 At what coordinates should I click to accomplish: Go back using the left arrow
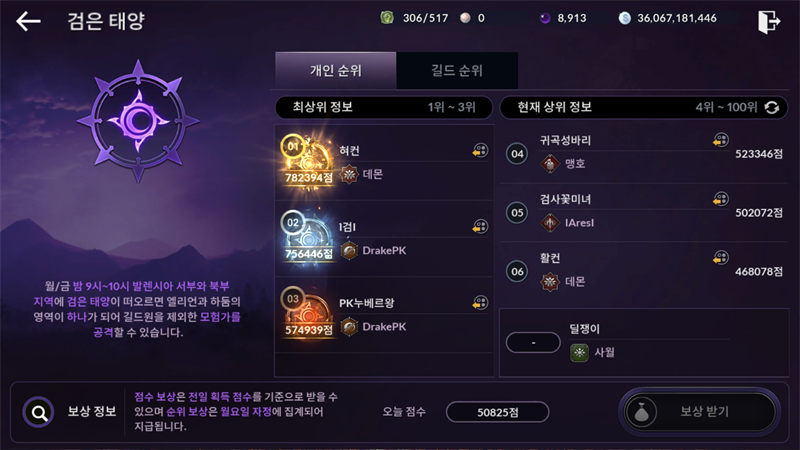(28, 21)
